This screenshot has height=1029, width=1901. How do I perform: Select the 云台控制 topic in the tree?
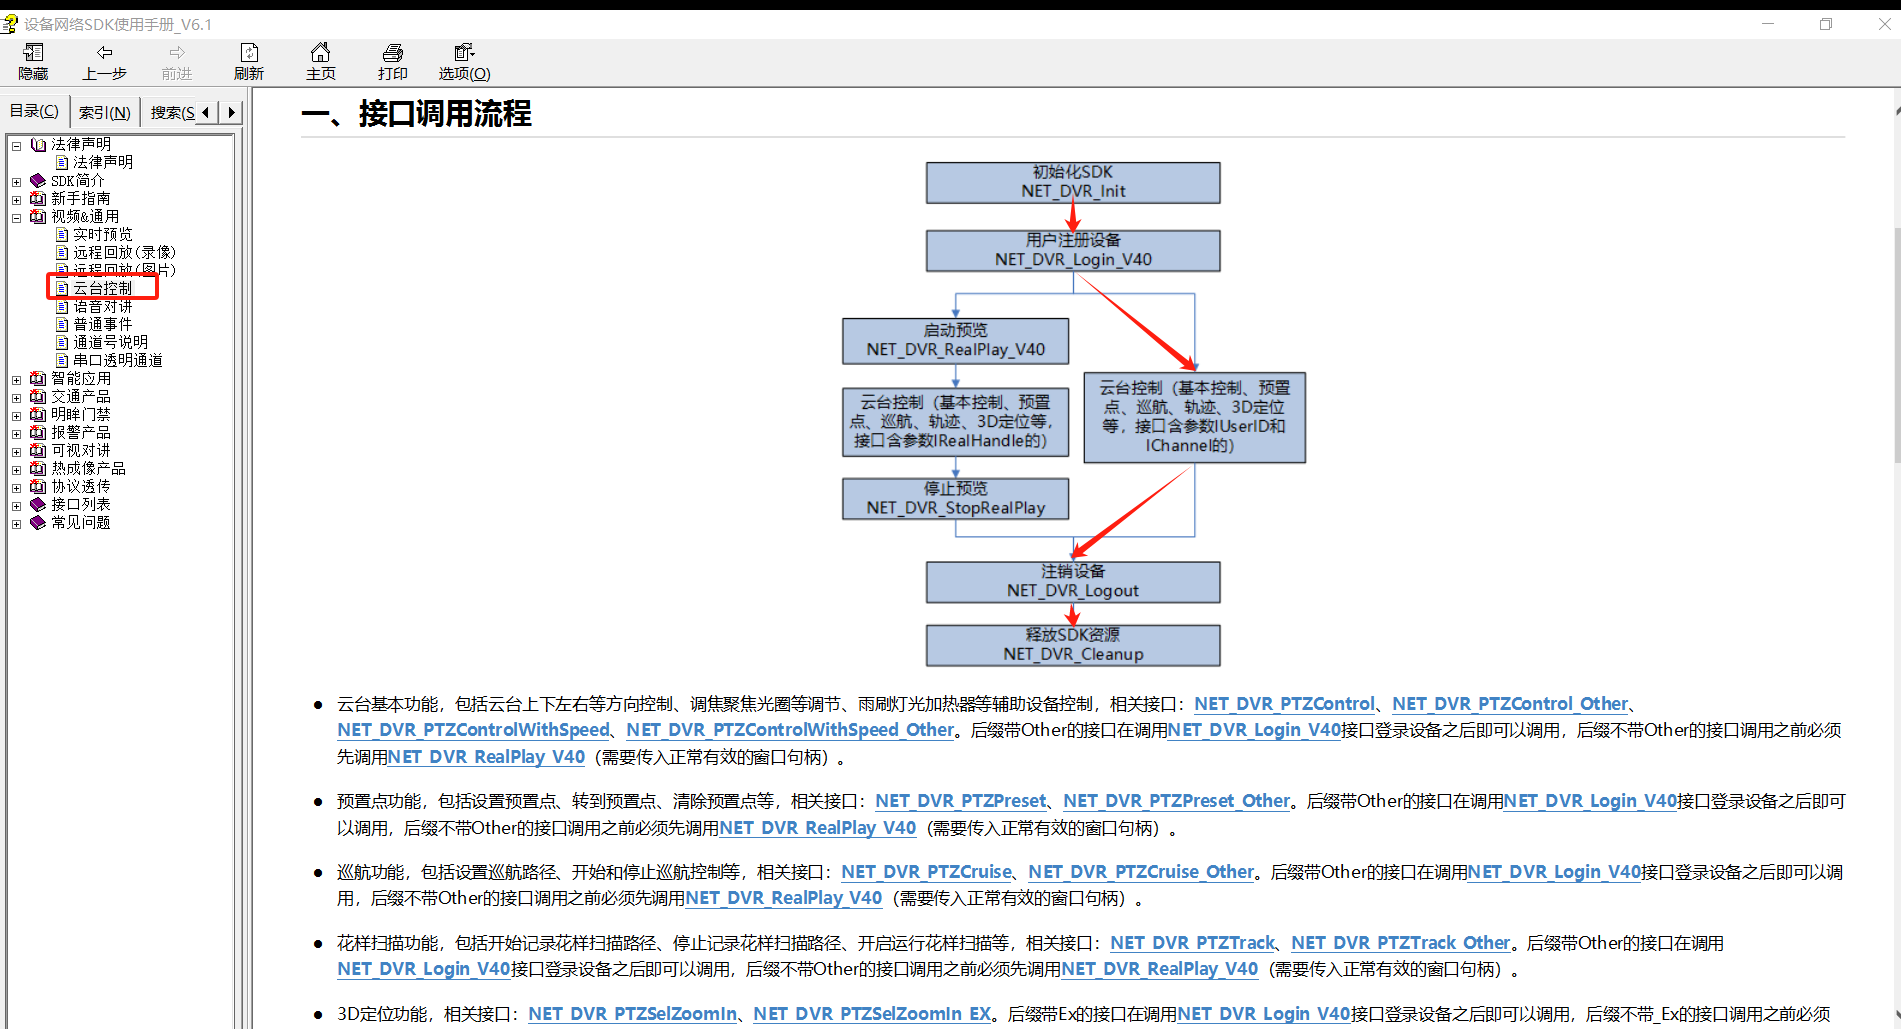pos(104,287)
